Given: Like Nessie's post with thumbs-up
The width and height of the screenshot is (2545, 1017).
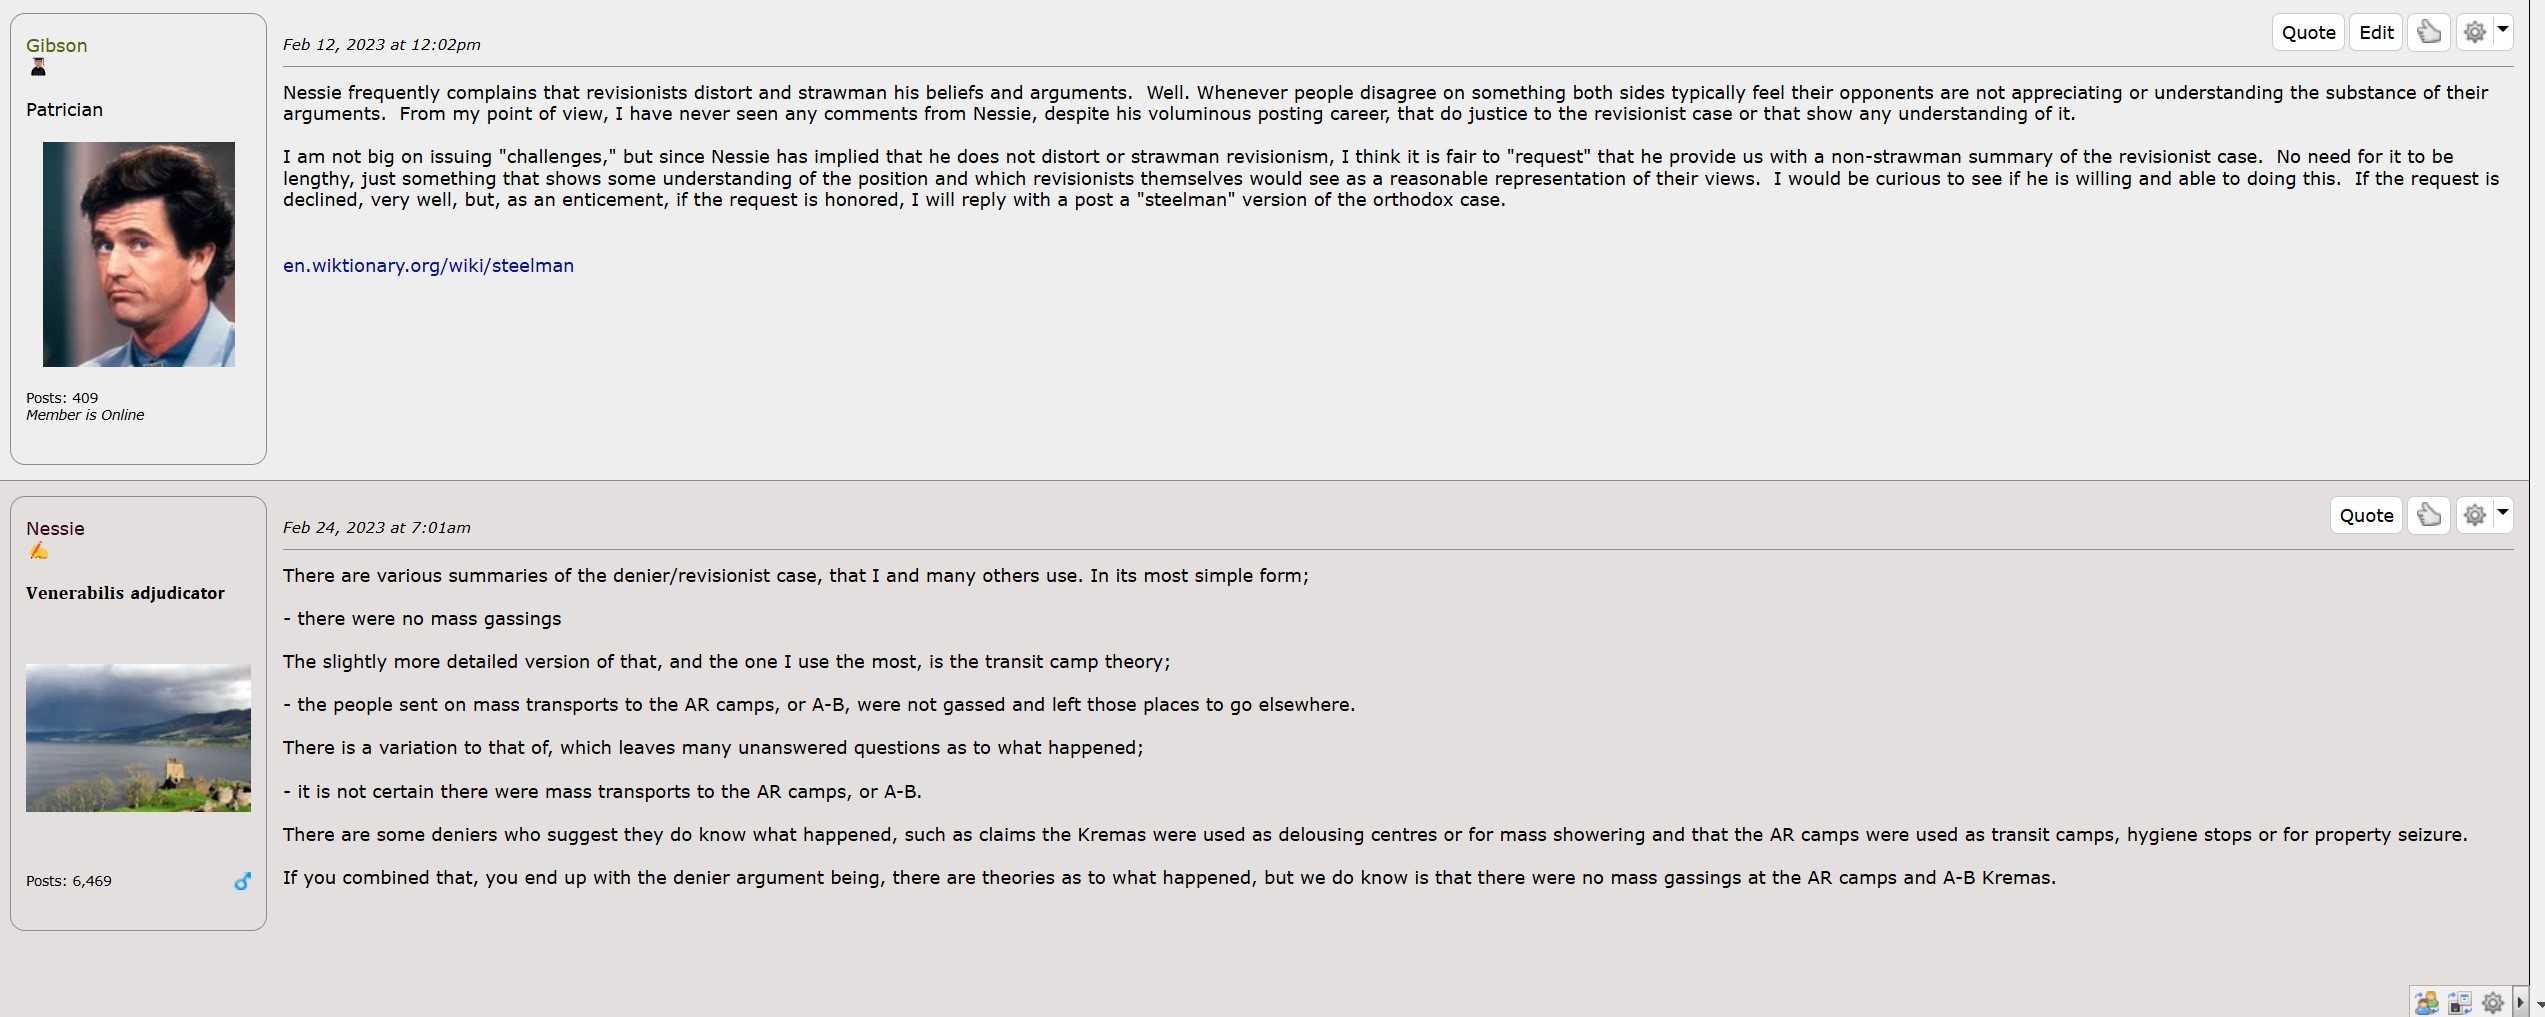Looking at the screenshot, I should (x=2428, y=516).
